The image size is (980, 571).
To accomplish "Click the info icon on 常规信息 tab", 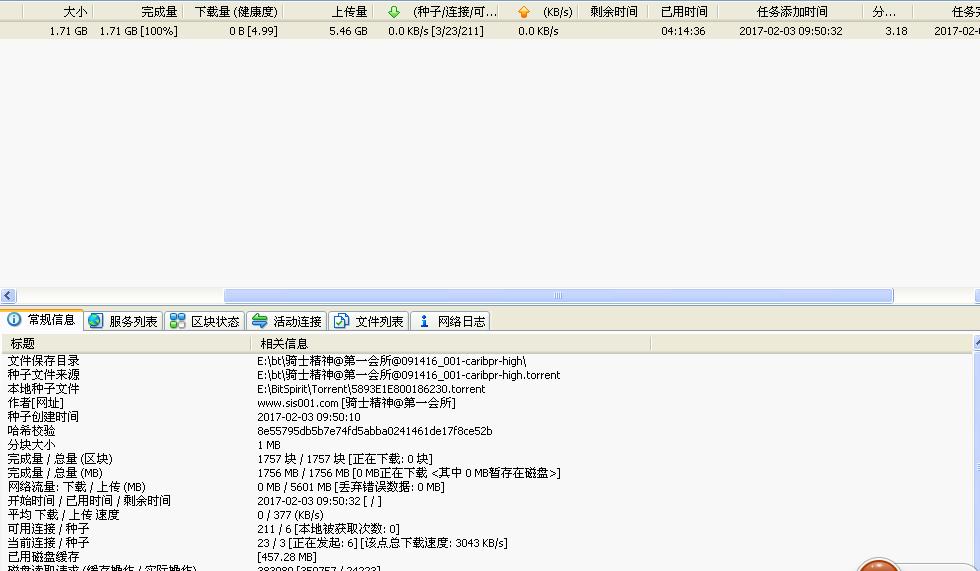I will tap(14, 320).
